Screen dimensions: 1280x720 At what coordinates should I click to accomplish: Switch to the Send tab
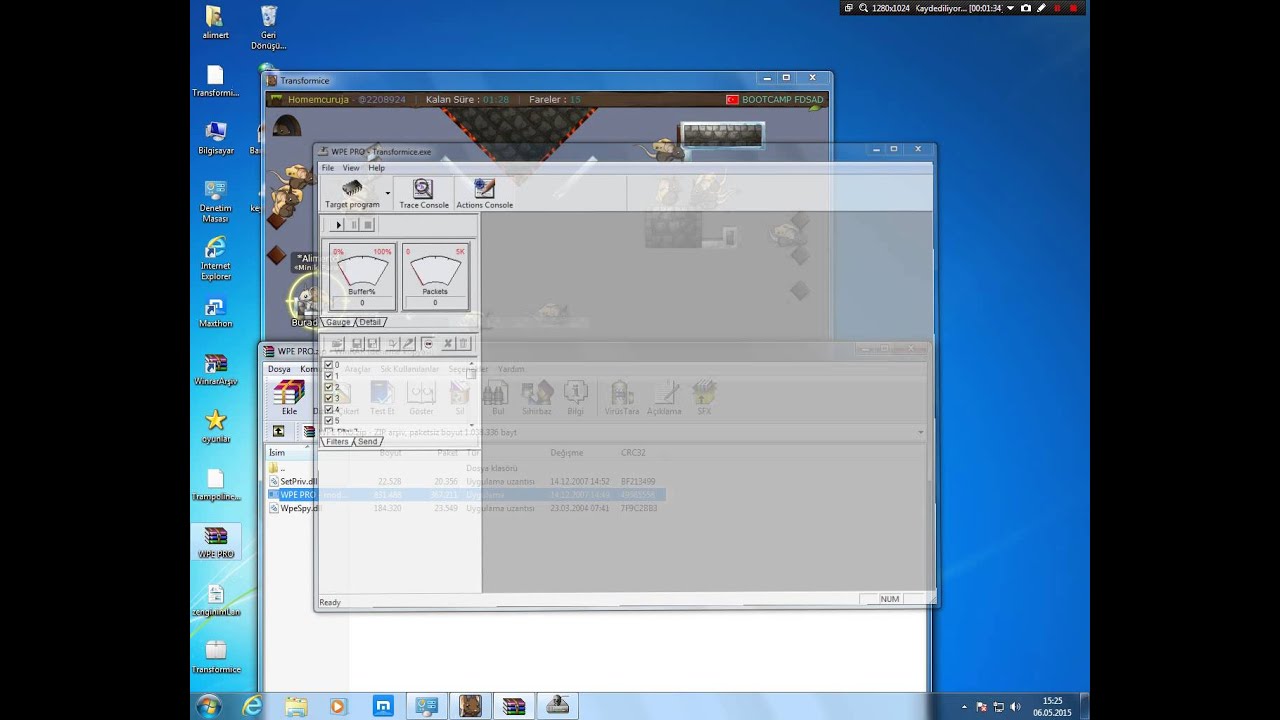pyautogui.click(x=367, y=441)
